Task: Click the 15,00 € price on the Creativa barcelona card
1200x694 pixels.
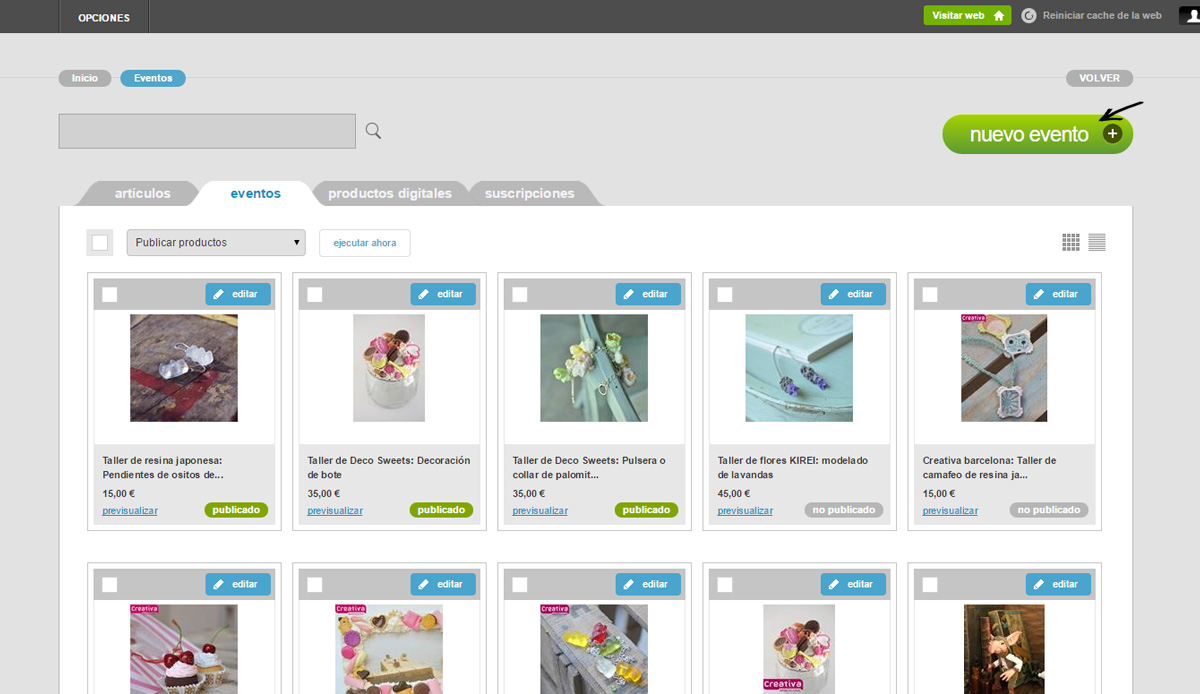Action: click(938, 493)
